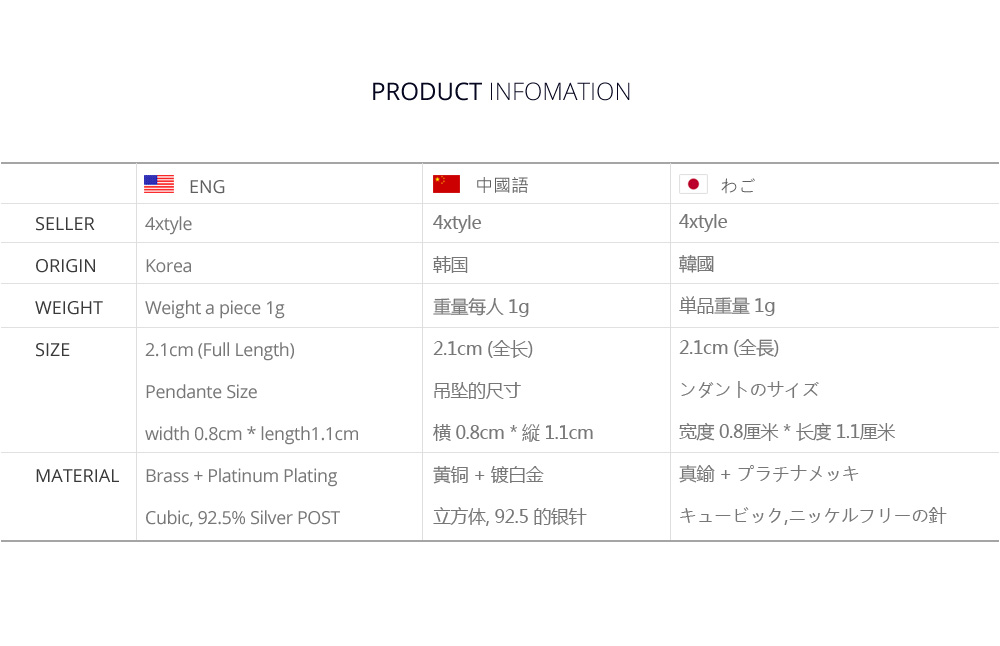1000x646 pixels.
Task: Click the Korea origin text
Action: click(168, 266)
